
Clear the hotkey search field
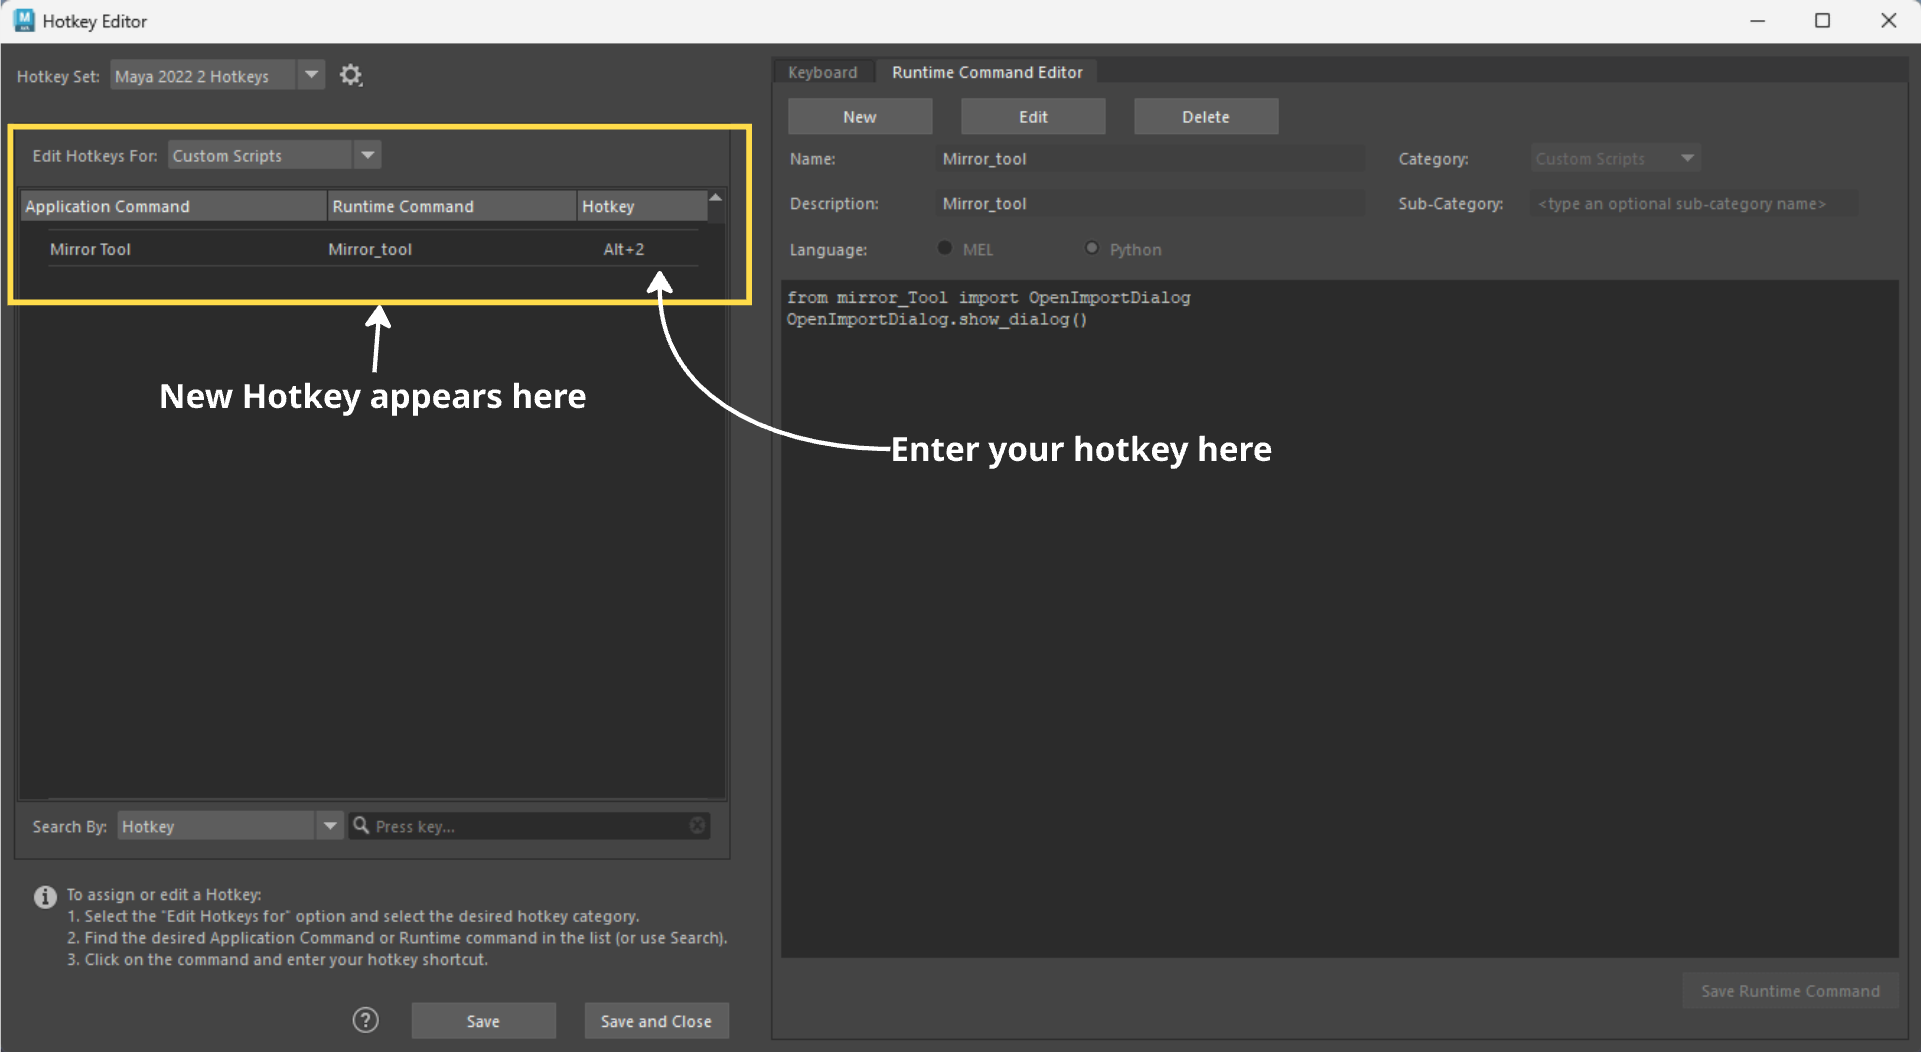coord(697,826)
